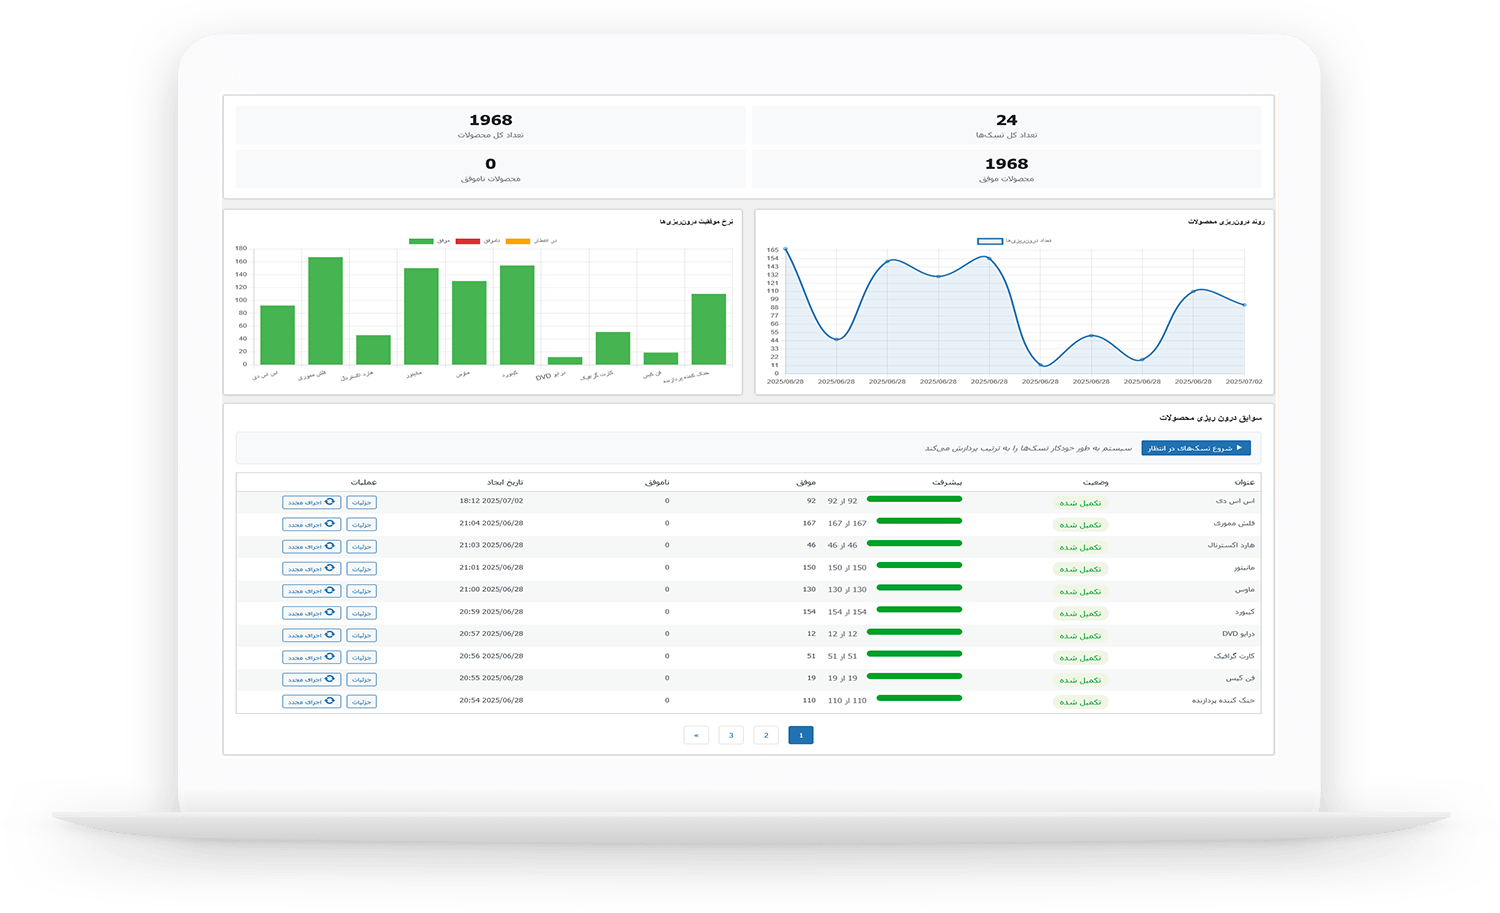
Task: Click the tallest bar, فلش مموری, in the bar chart
Action: pyautogui.click(x=325, y=310)
